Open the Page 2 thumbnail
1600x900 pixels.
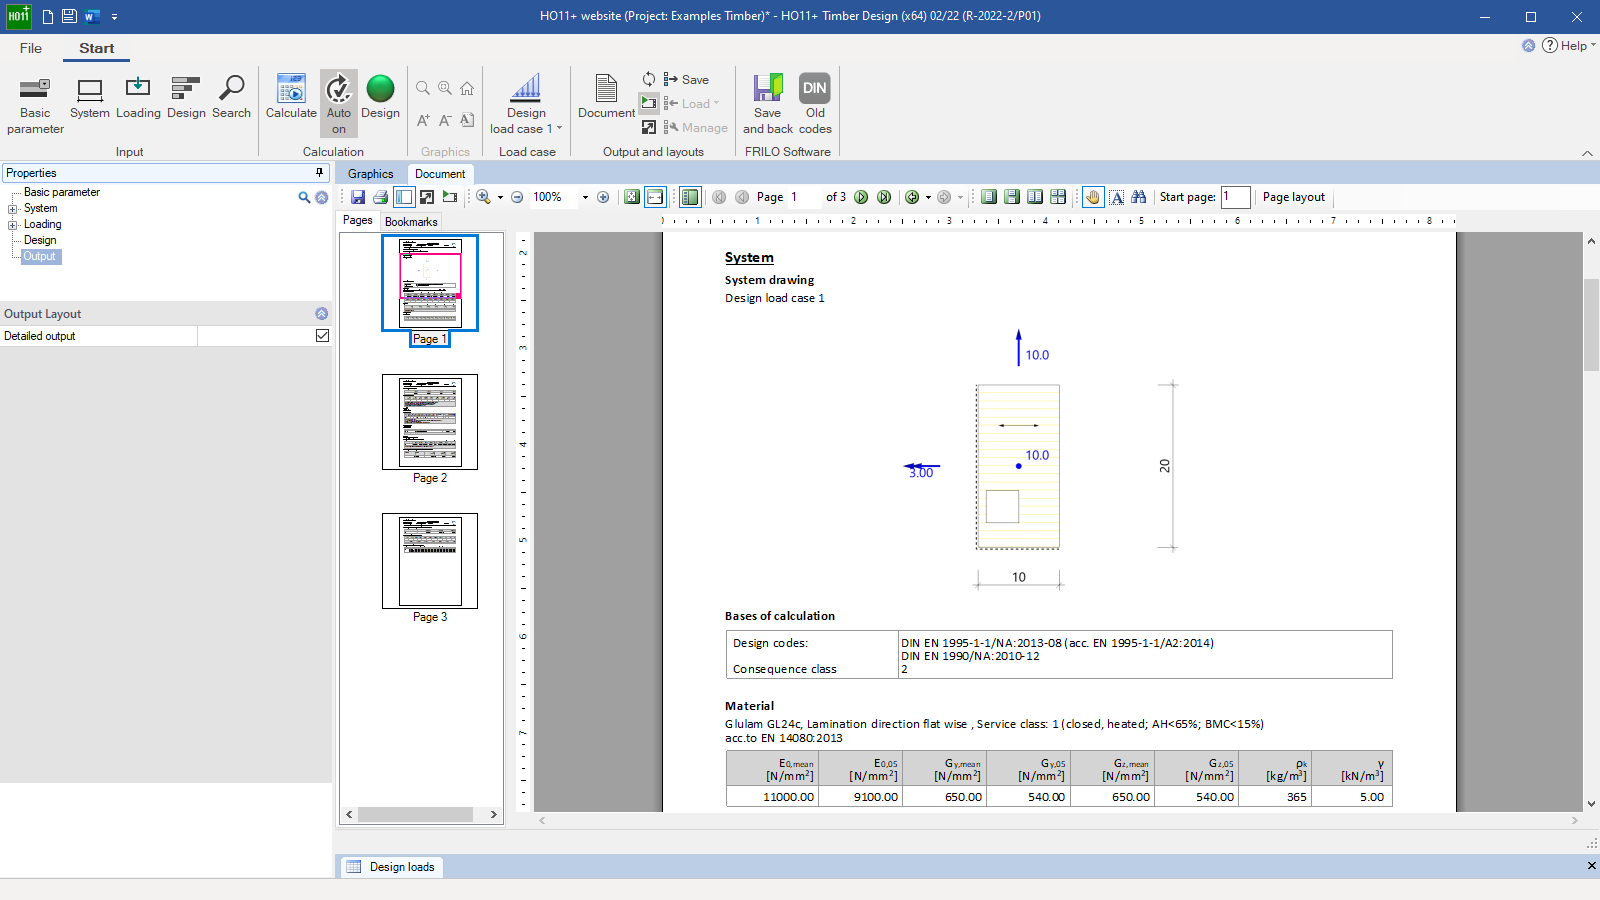tap(430, 422)
